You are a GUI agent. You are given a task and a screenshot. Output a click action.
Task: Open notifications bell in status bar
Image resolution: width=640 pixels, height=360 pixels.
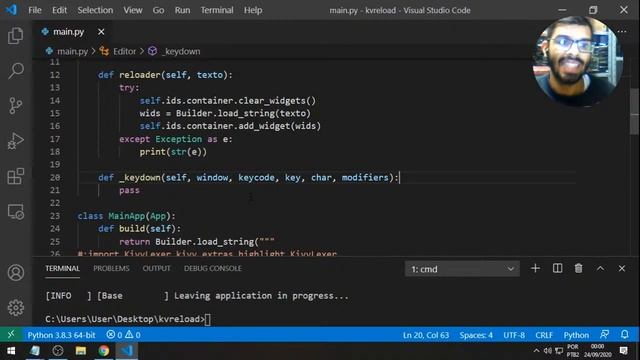624,335
